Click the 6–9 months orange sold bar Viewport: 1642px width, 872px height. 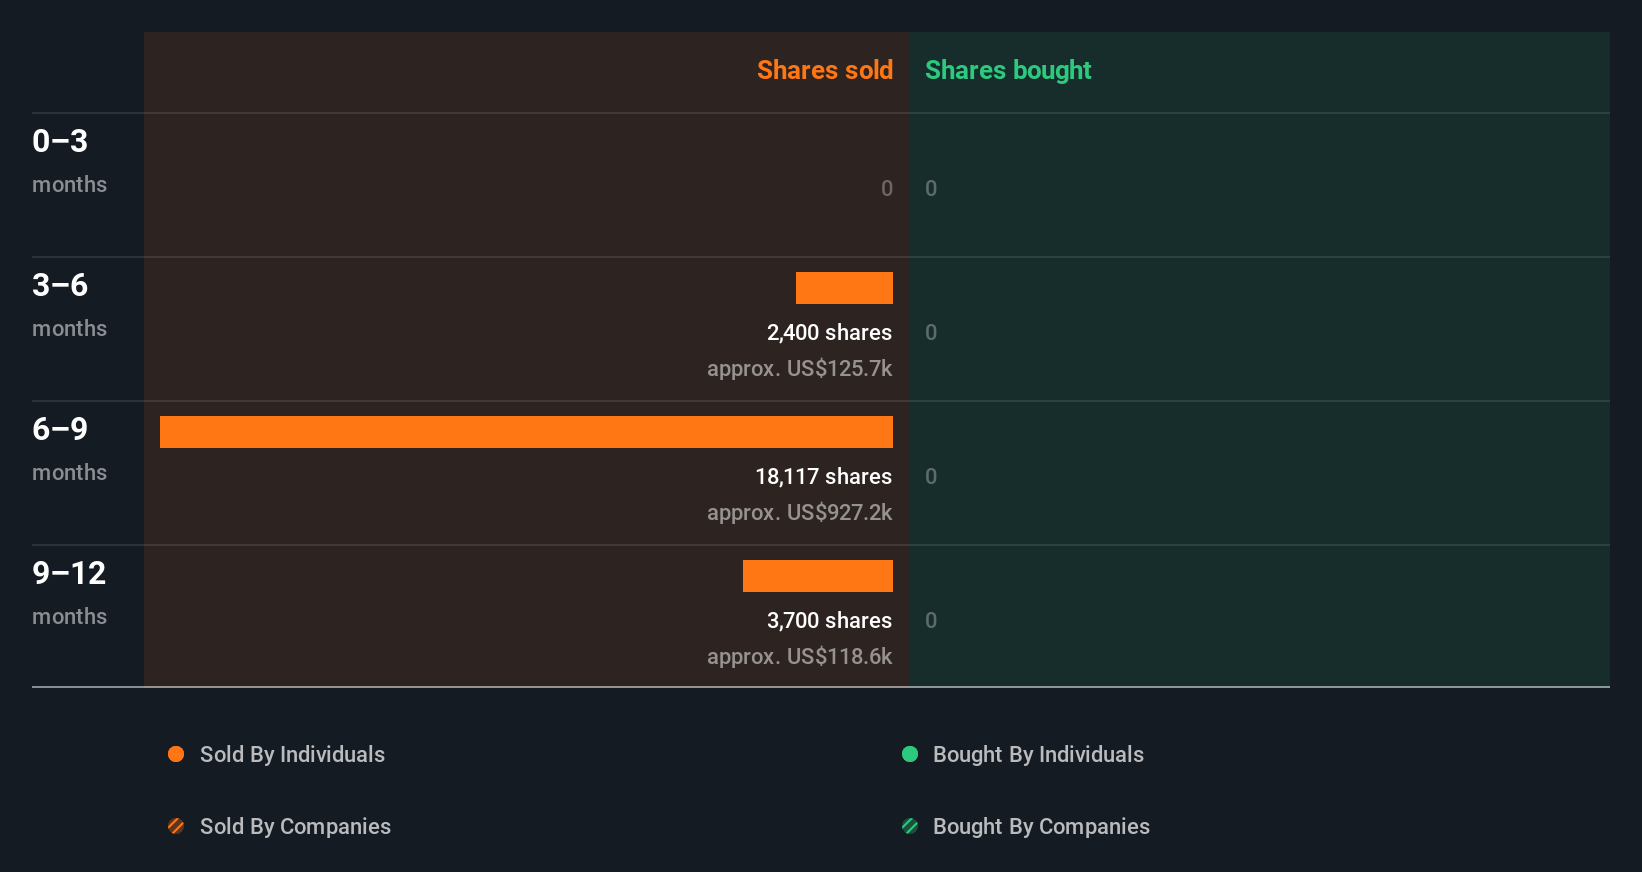(526, 432)
